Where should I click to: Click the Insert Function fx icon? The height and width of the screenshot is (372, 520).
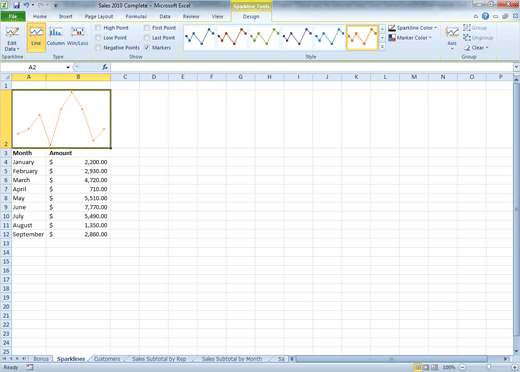(105, 67)
